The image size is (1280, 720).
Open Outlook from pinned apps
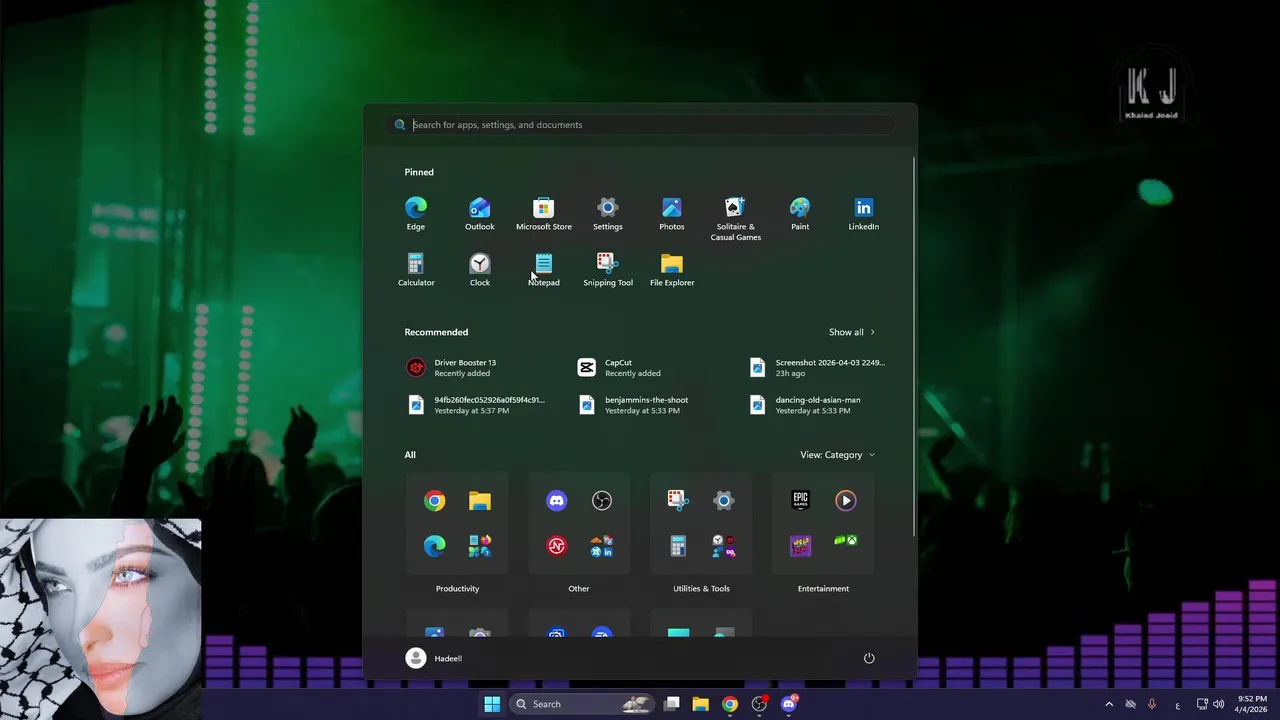(480, 214)
